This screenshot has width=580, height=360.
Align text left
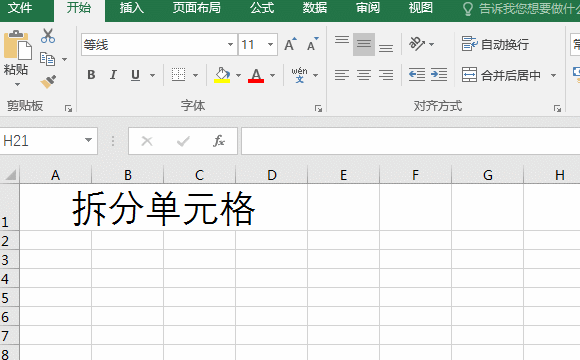point(342,75)
